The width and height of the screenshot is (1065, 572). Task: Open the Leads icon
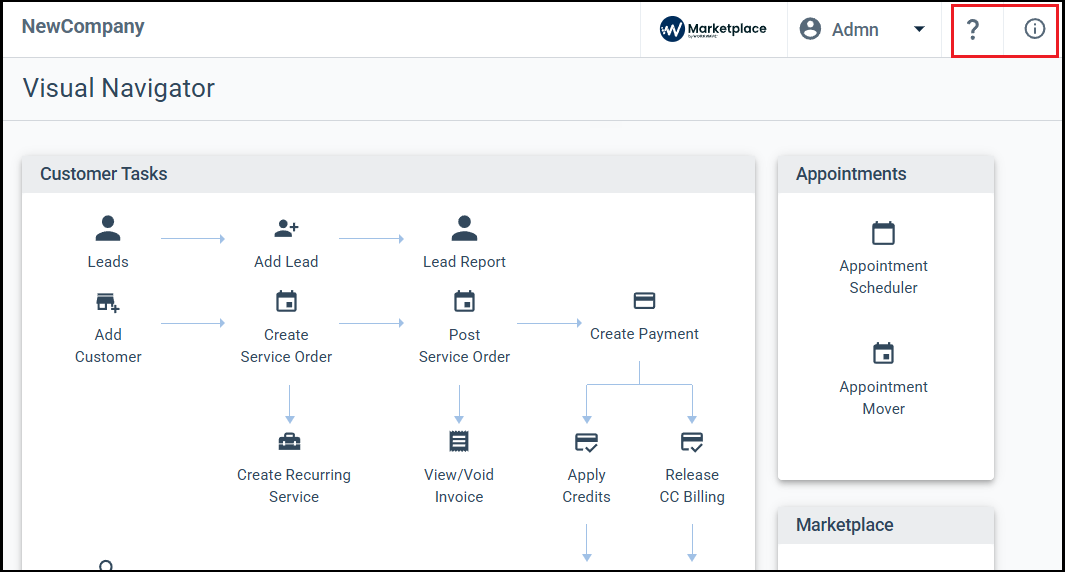[x=108, y=229]
